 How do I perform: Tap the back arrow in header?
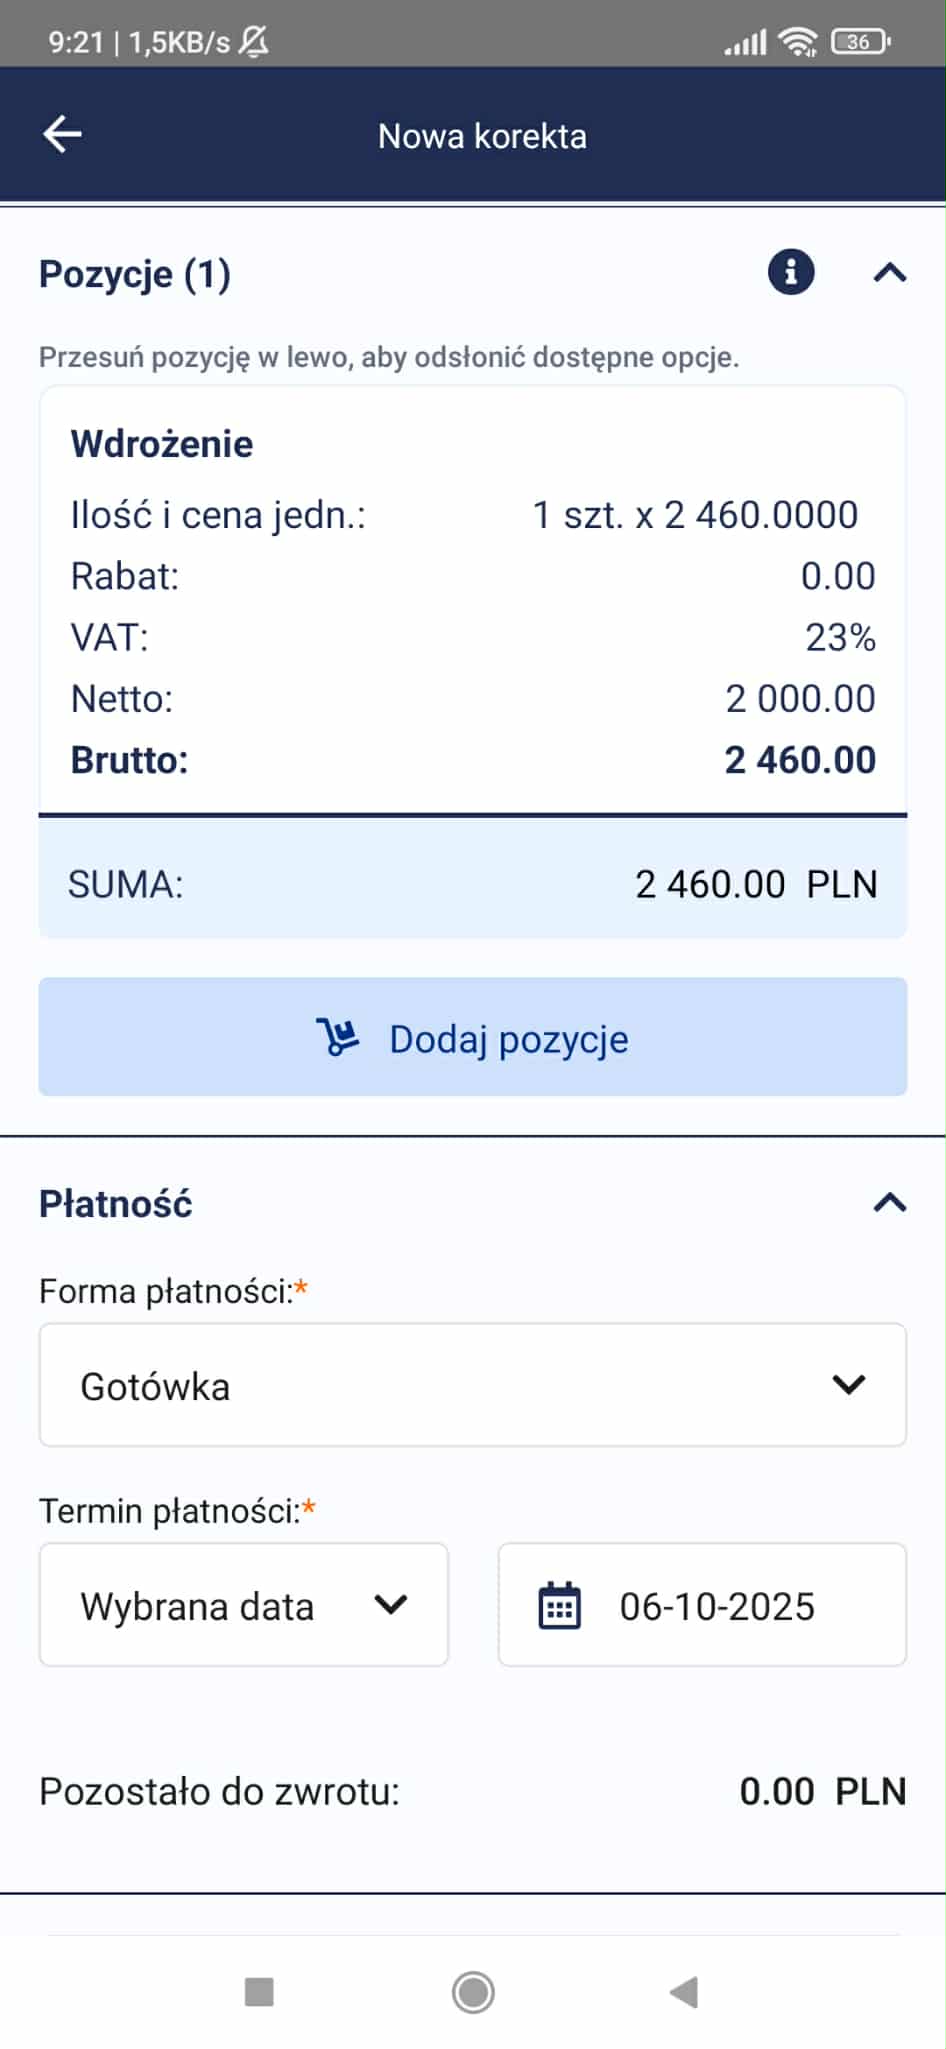tap(62, 134)
